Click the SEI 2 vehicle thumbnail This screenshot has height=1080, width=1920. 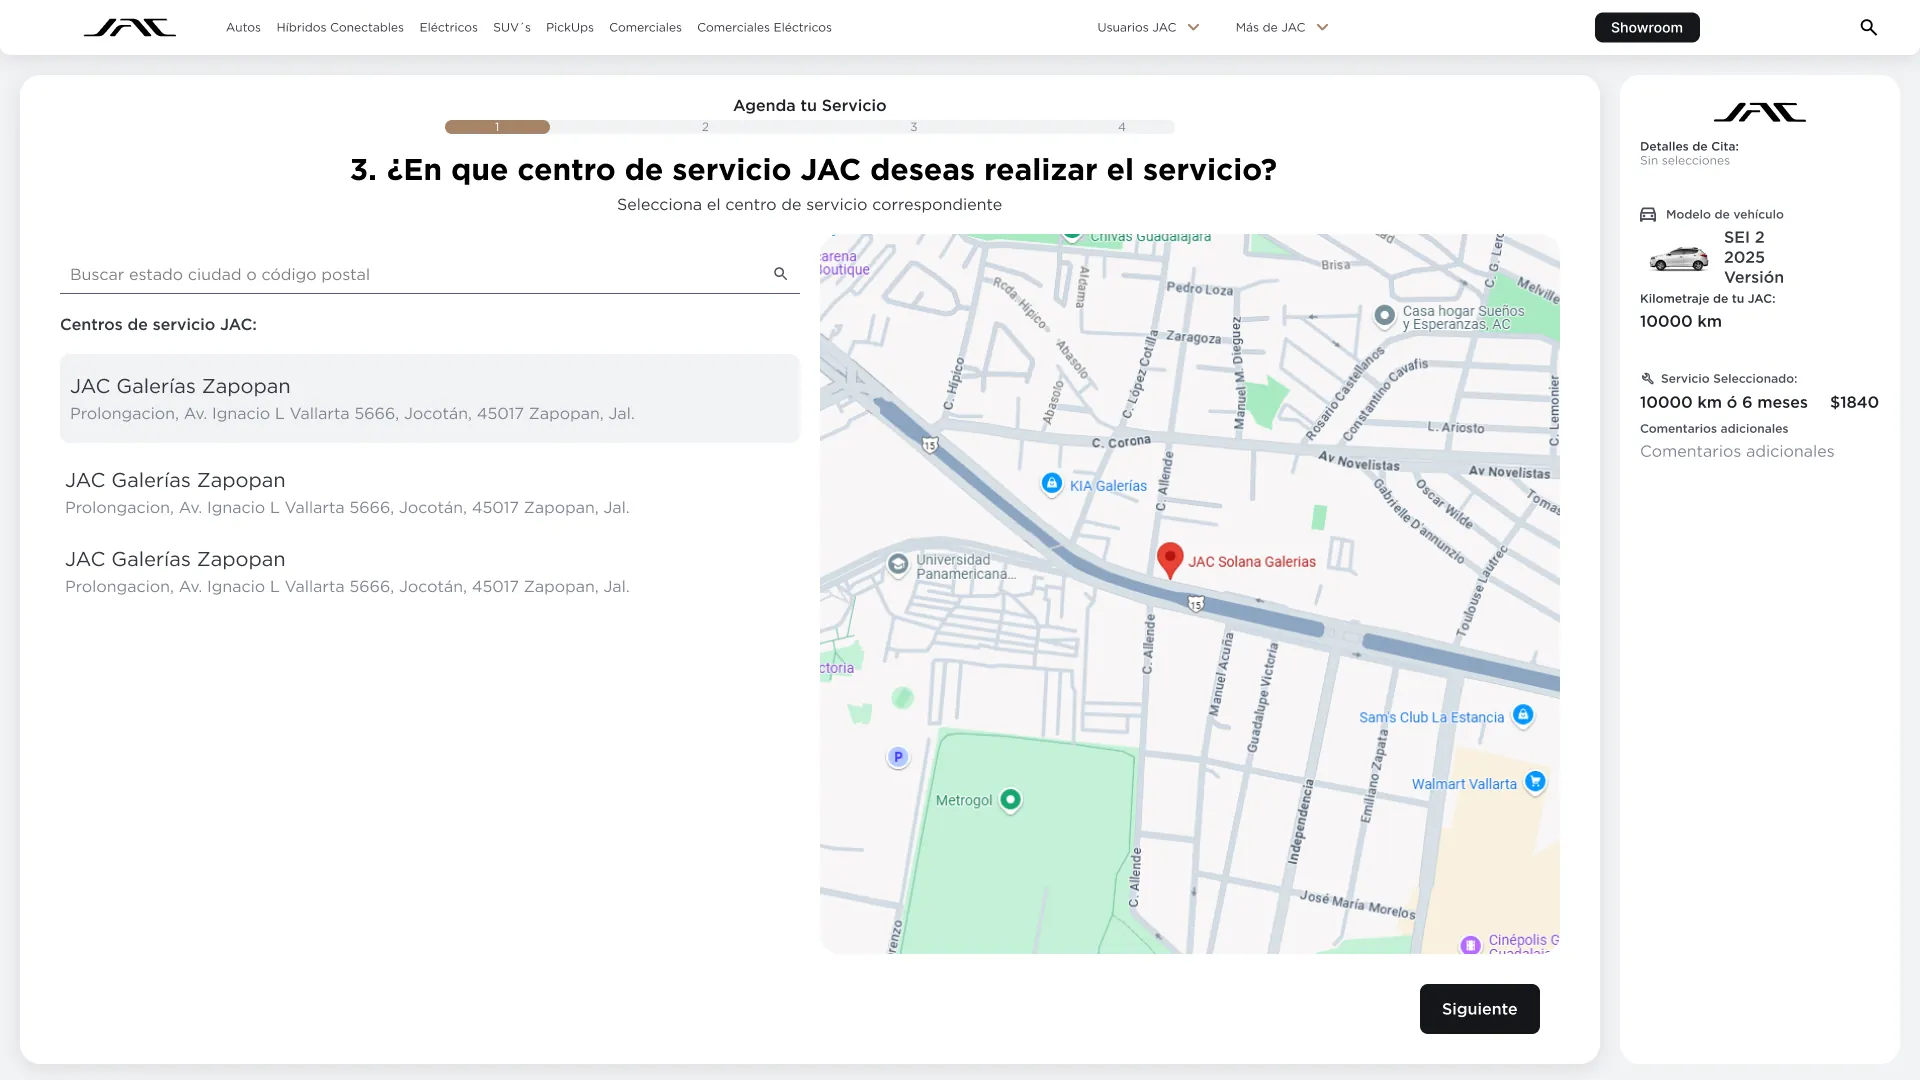tap(1679, 258)
